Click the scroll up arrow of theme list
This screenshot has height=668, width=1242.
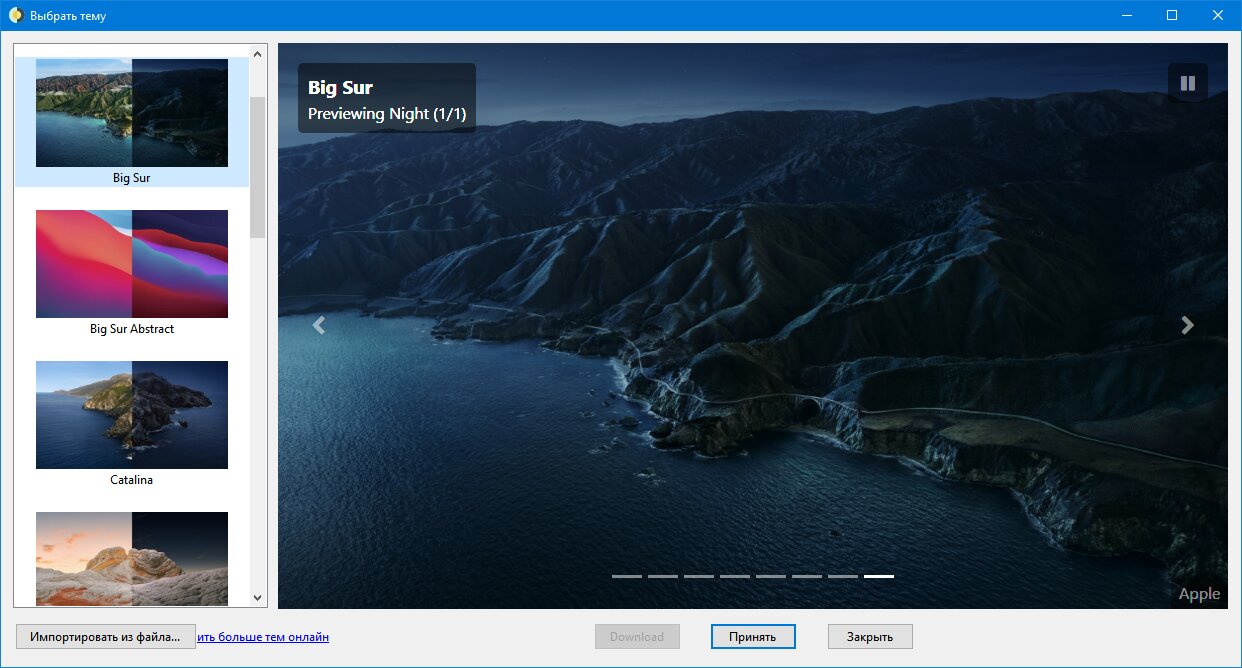[x=258, y=54]
